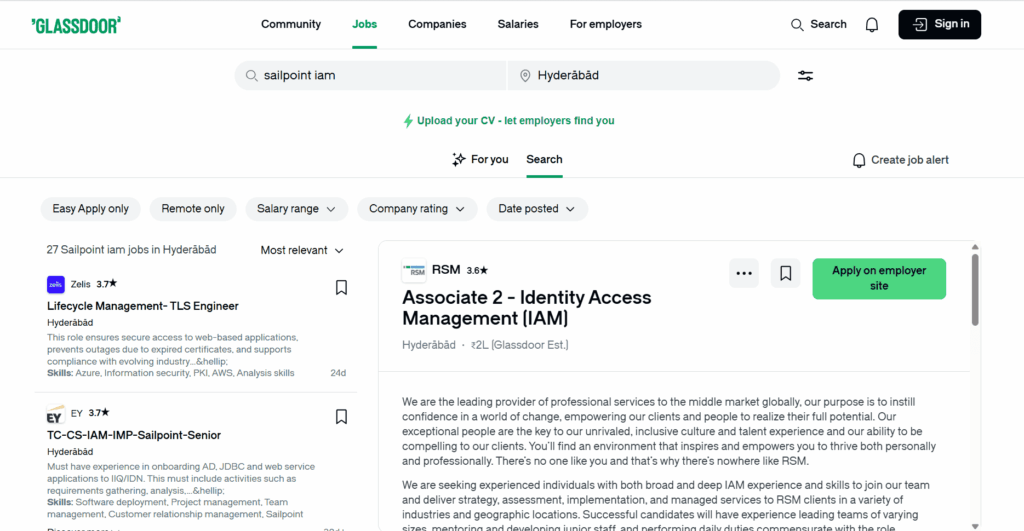The image size is (1024, 531).
Task: Save the RSM Associate 2 job bookmark
Action: click(x=786, y=273)
